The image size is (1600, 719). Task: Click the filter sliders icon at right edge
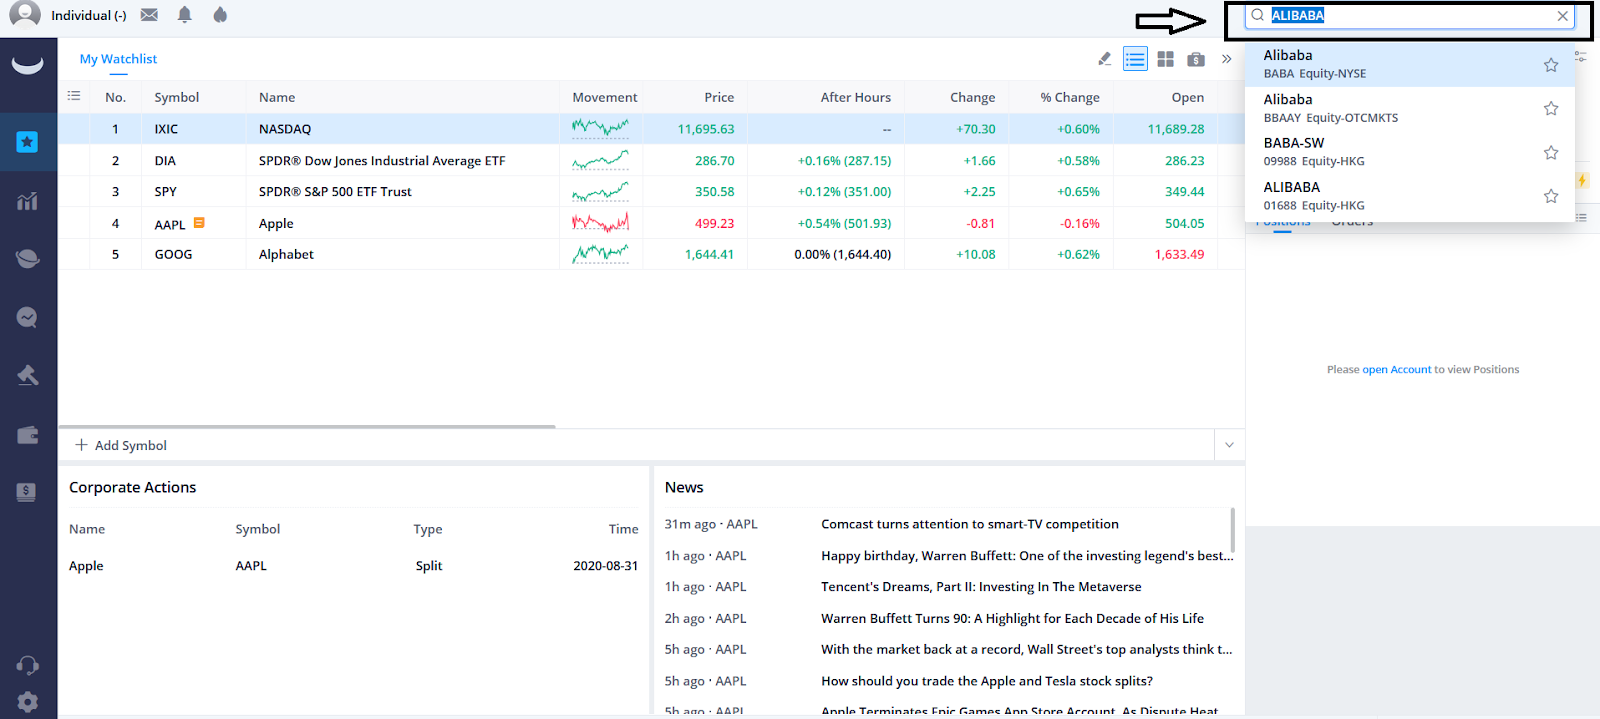(x=1581, y=57)
